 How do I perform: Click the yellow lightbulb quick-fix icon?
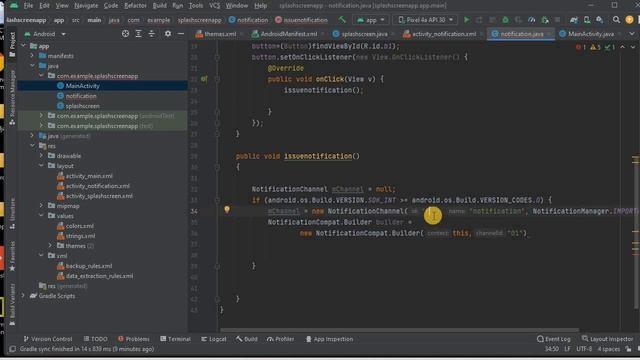[x=227, y=210]
